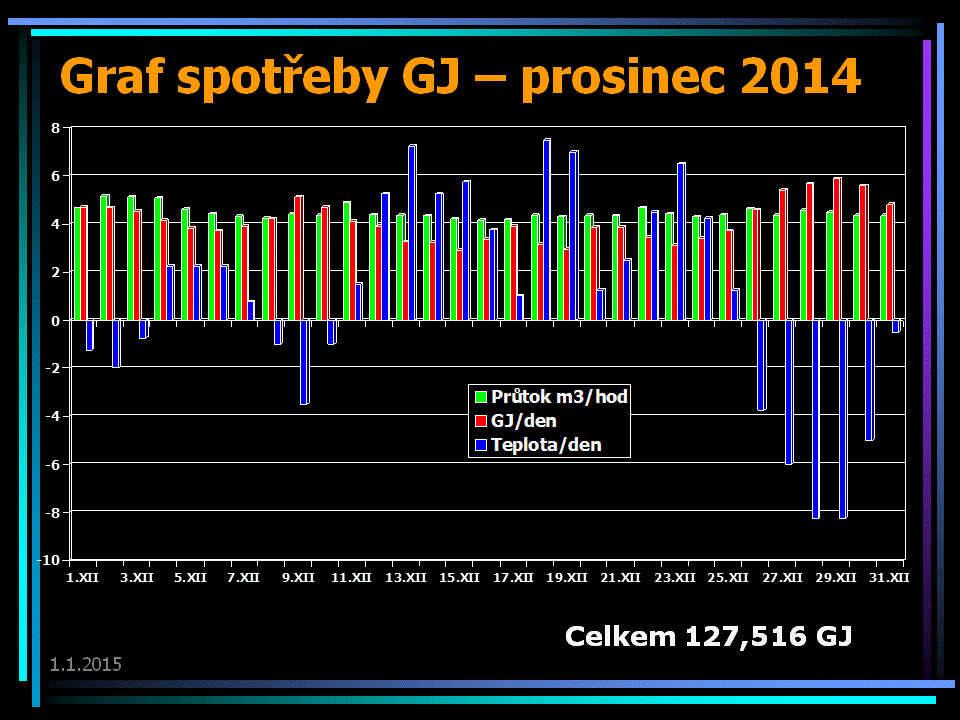The image size is (960, 720).
Task: Click the 19.XII label on the x-axis
Action: [568, 578]
